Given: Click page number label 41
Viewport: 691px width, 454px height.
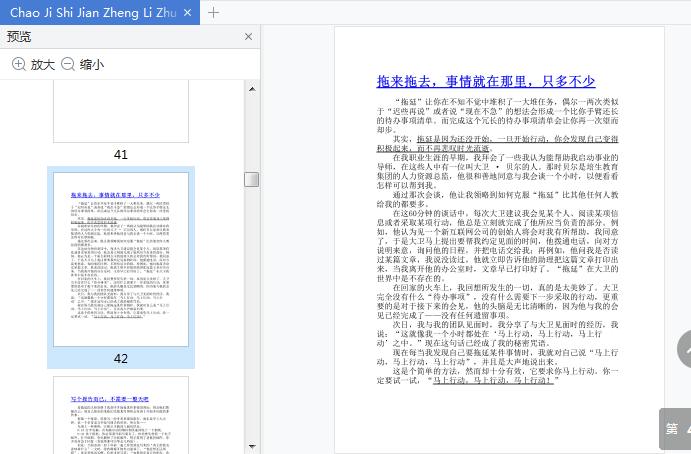Looking at the screenshot, I should click(x=121, y=154).
